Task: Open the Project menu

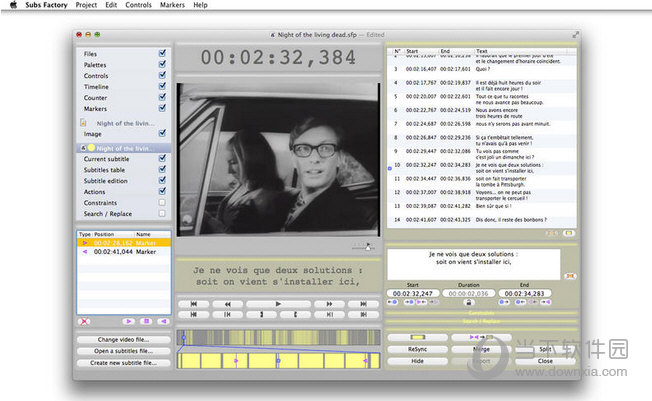Action: (x=86, y=5)
